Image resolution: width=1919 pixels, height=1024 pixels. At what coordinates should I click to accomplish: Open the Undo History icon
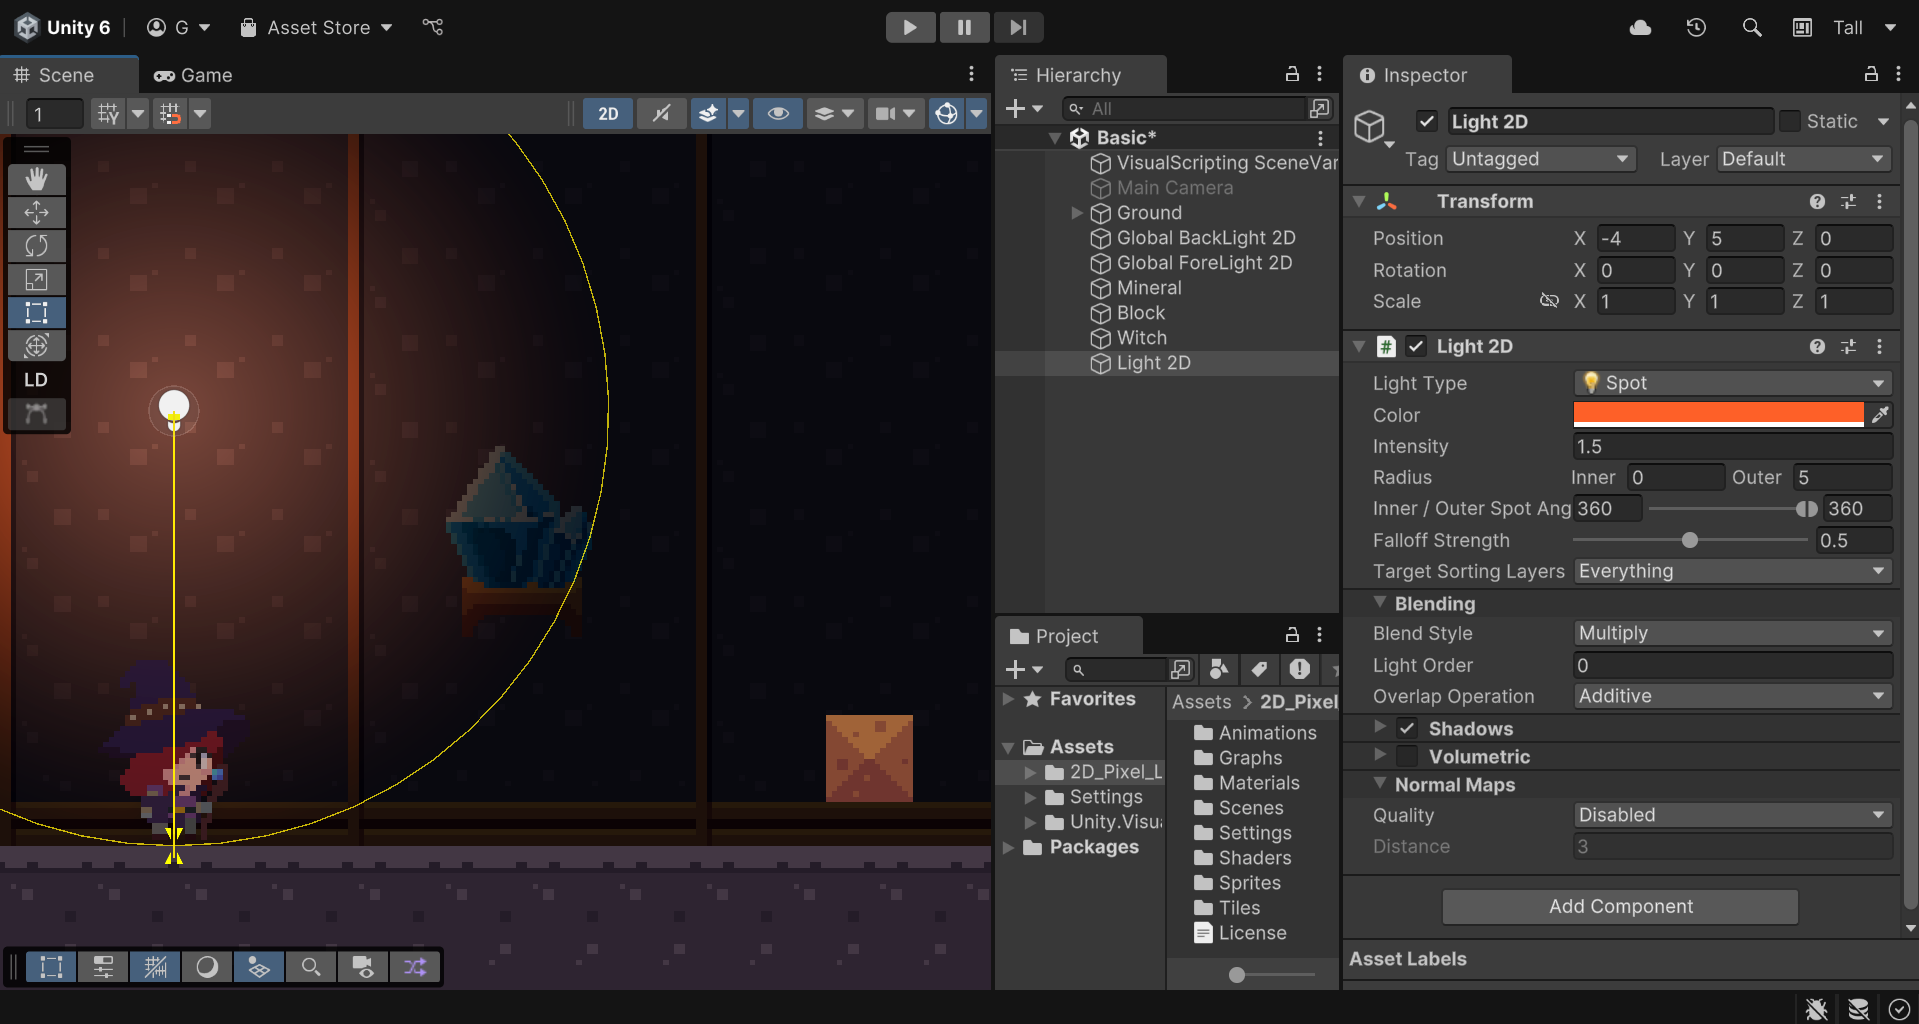1695,28
